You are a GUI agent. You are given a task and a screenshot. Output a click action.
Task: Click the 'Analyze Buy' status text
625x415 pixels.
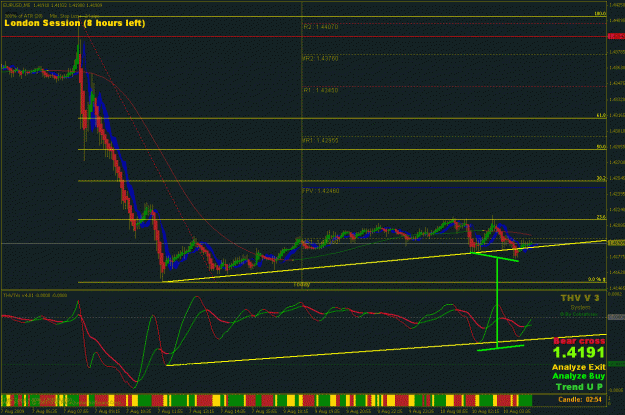[x=579, y=376]
